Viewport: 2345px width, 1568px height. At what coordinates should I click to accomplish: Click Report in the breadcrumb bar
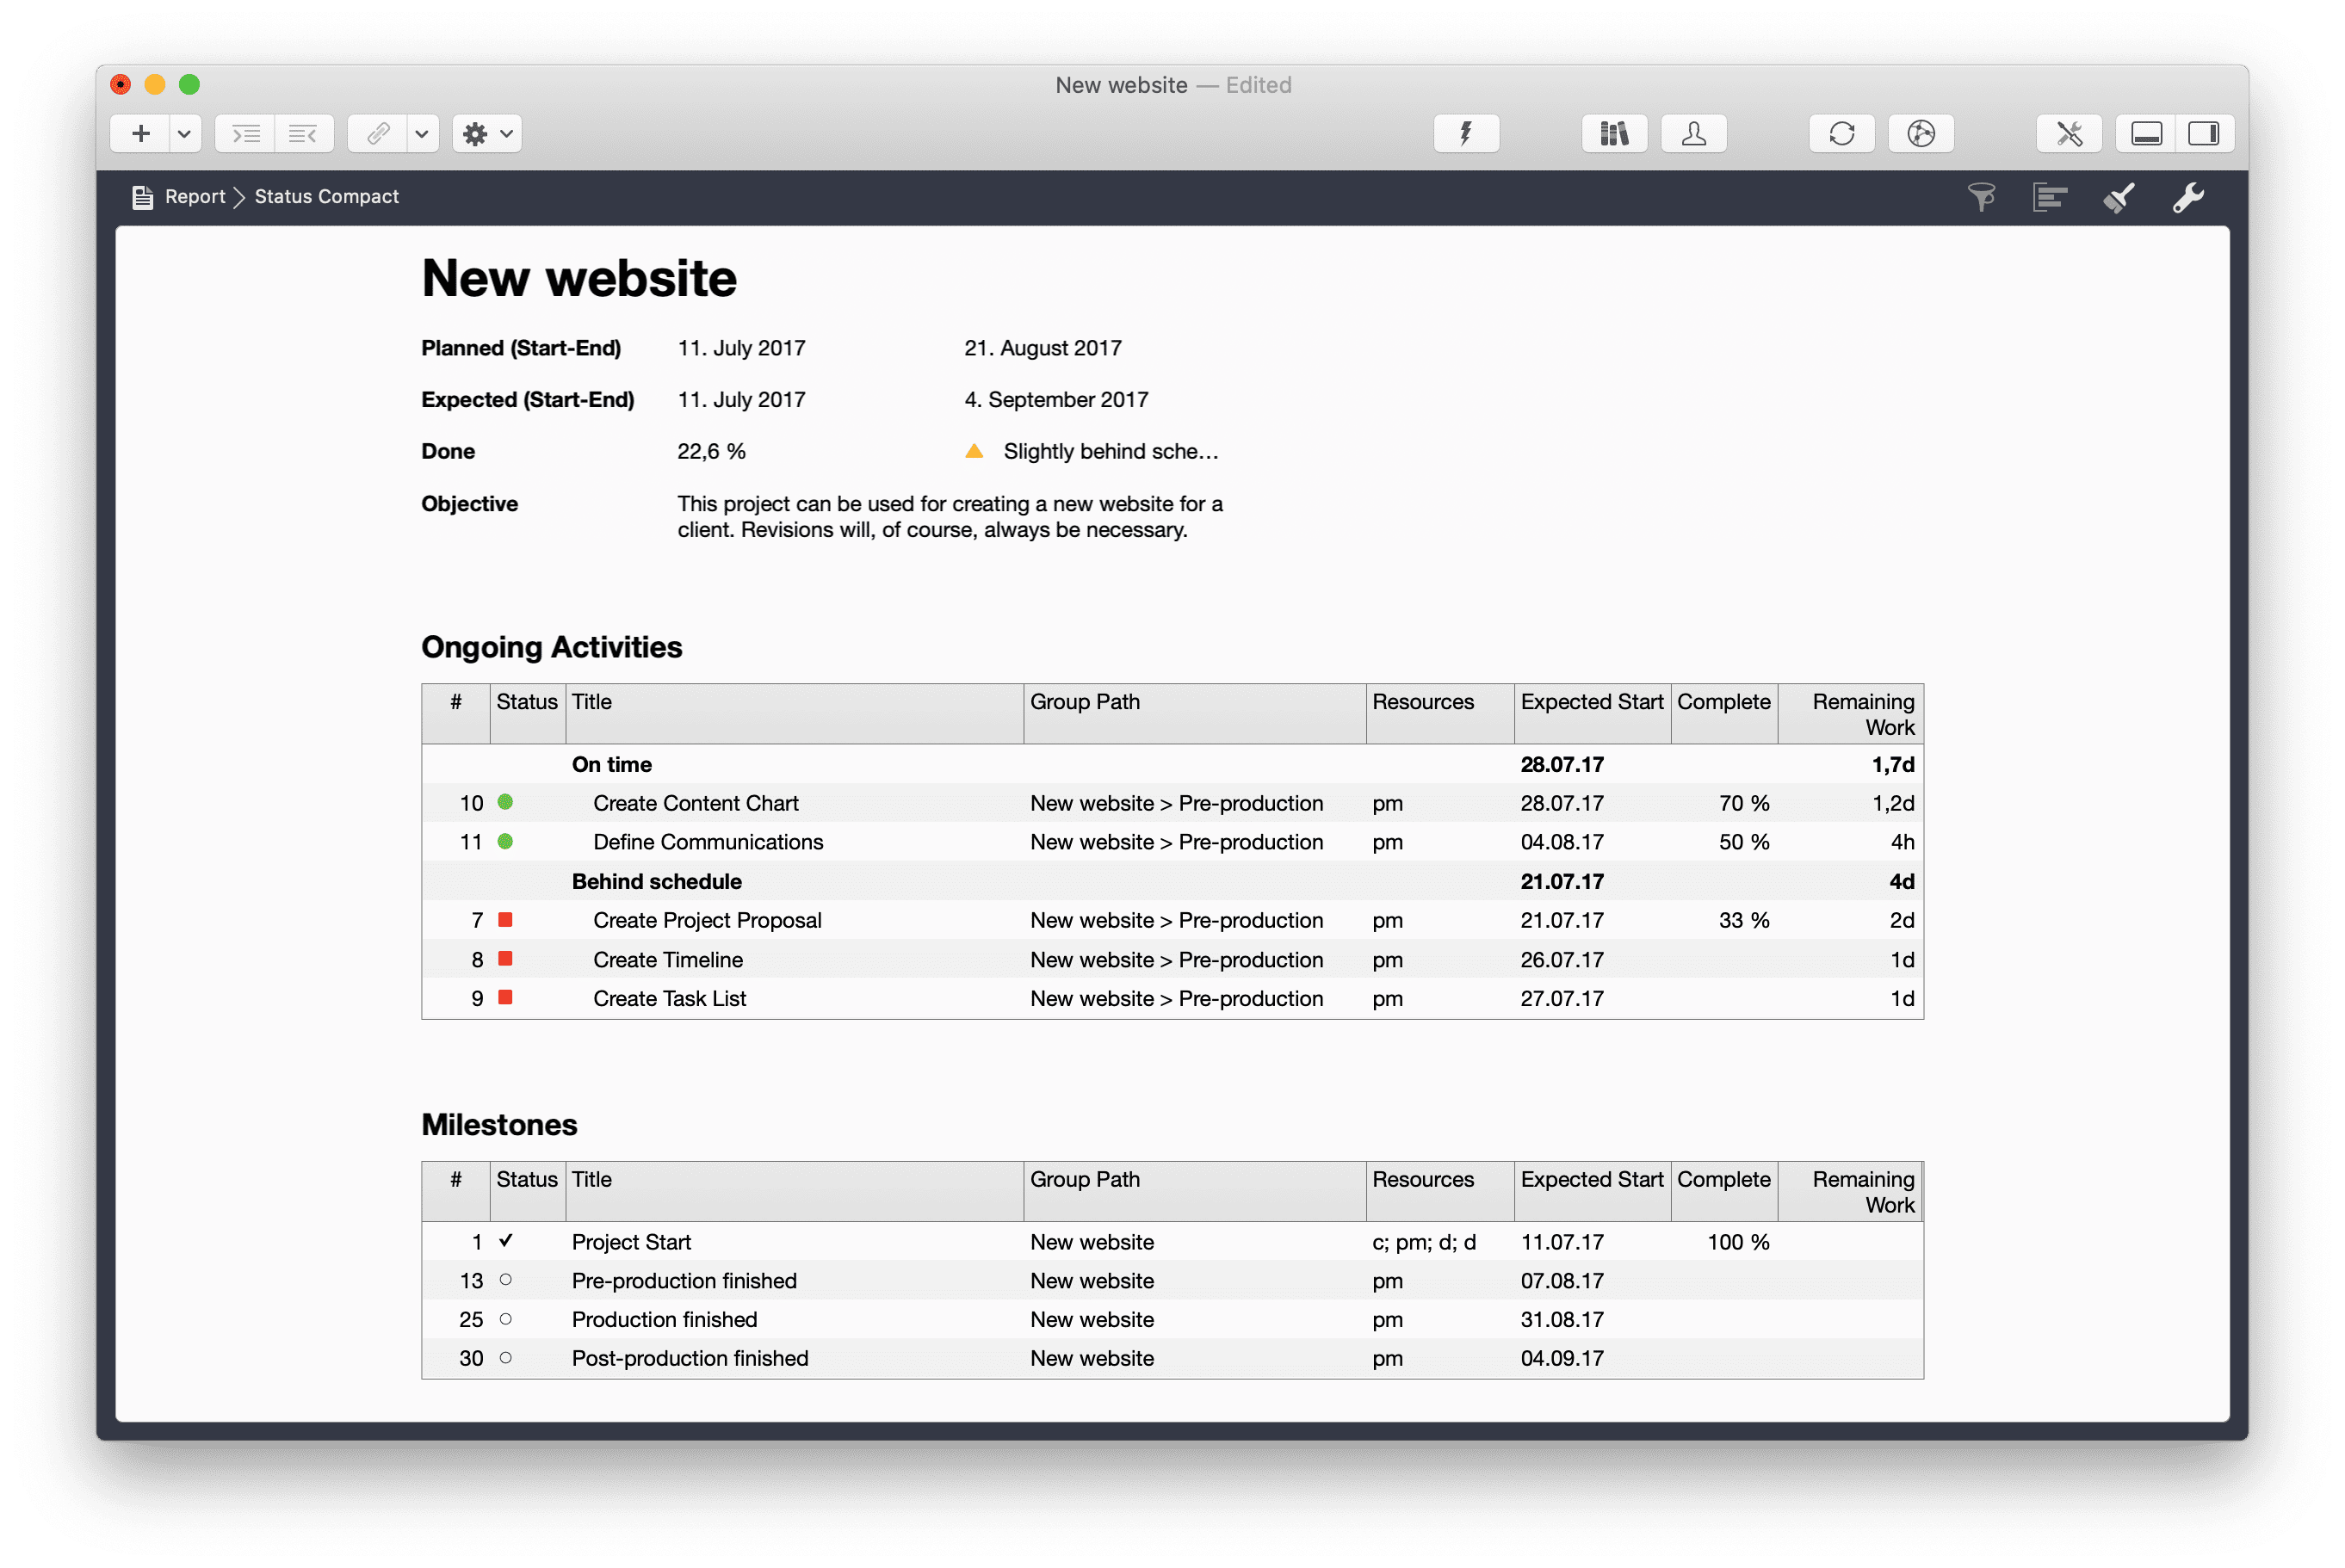196,196
